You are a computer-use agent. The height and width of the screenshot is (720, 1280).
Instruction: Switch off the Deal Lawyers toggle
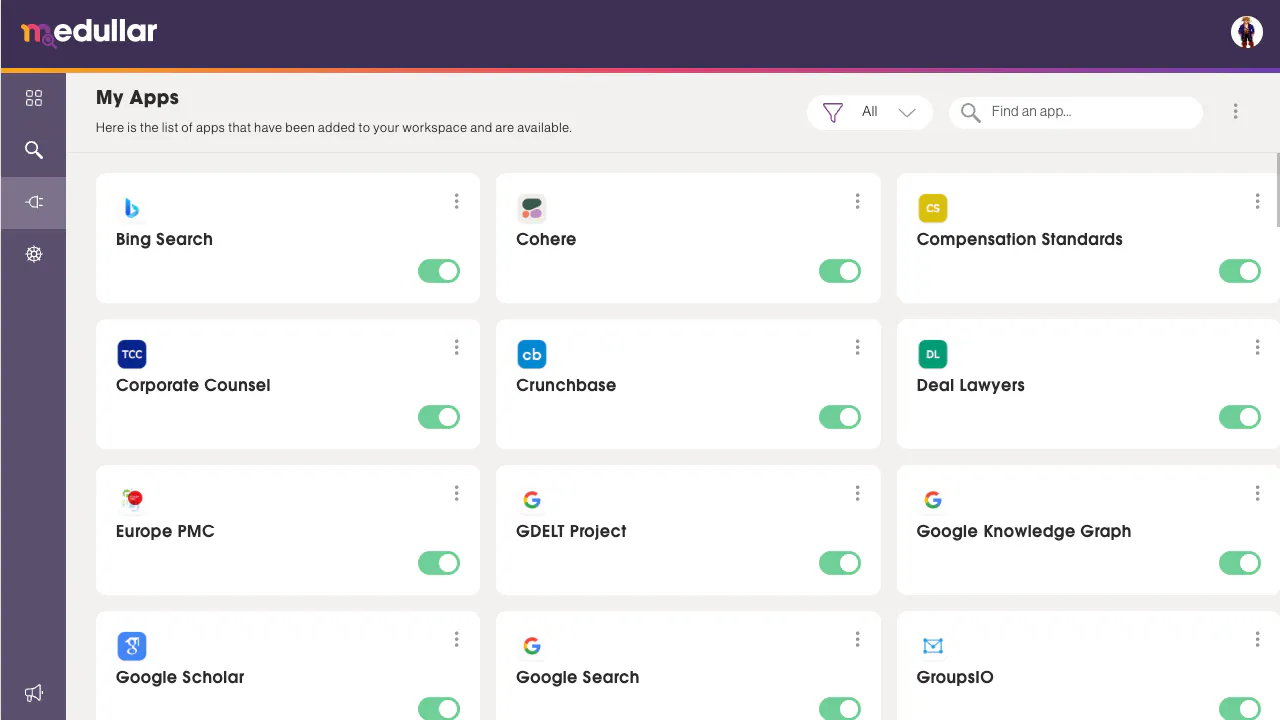pyautogui.click(x=1240, y=417)
